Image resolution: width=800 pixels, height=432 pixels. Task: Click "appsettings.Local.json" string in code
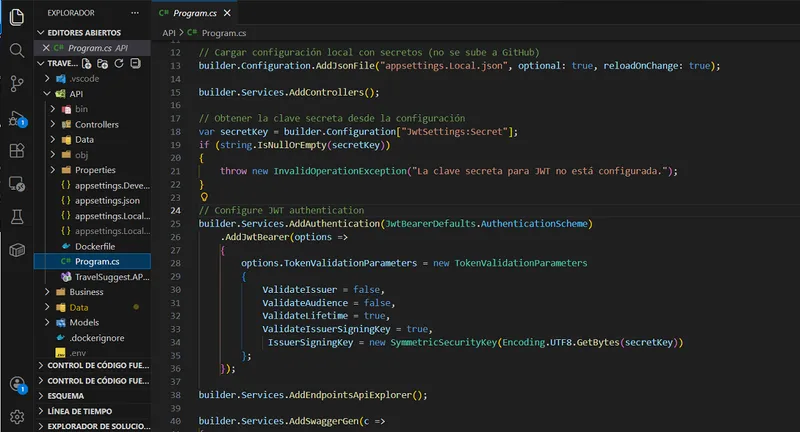(443, 66)
